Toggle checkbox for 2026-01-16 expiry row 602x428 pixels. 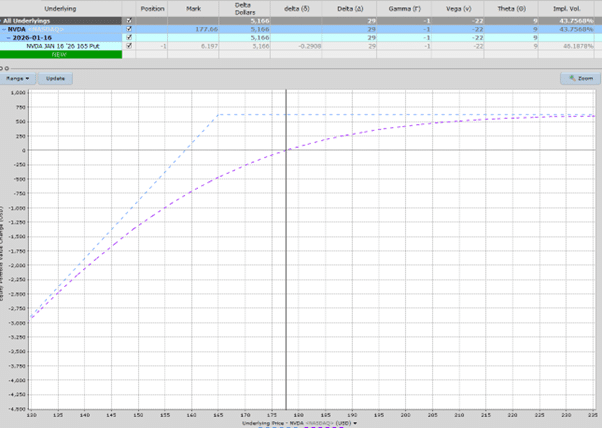pos(128,37)
